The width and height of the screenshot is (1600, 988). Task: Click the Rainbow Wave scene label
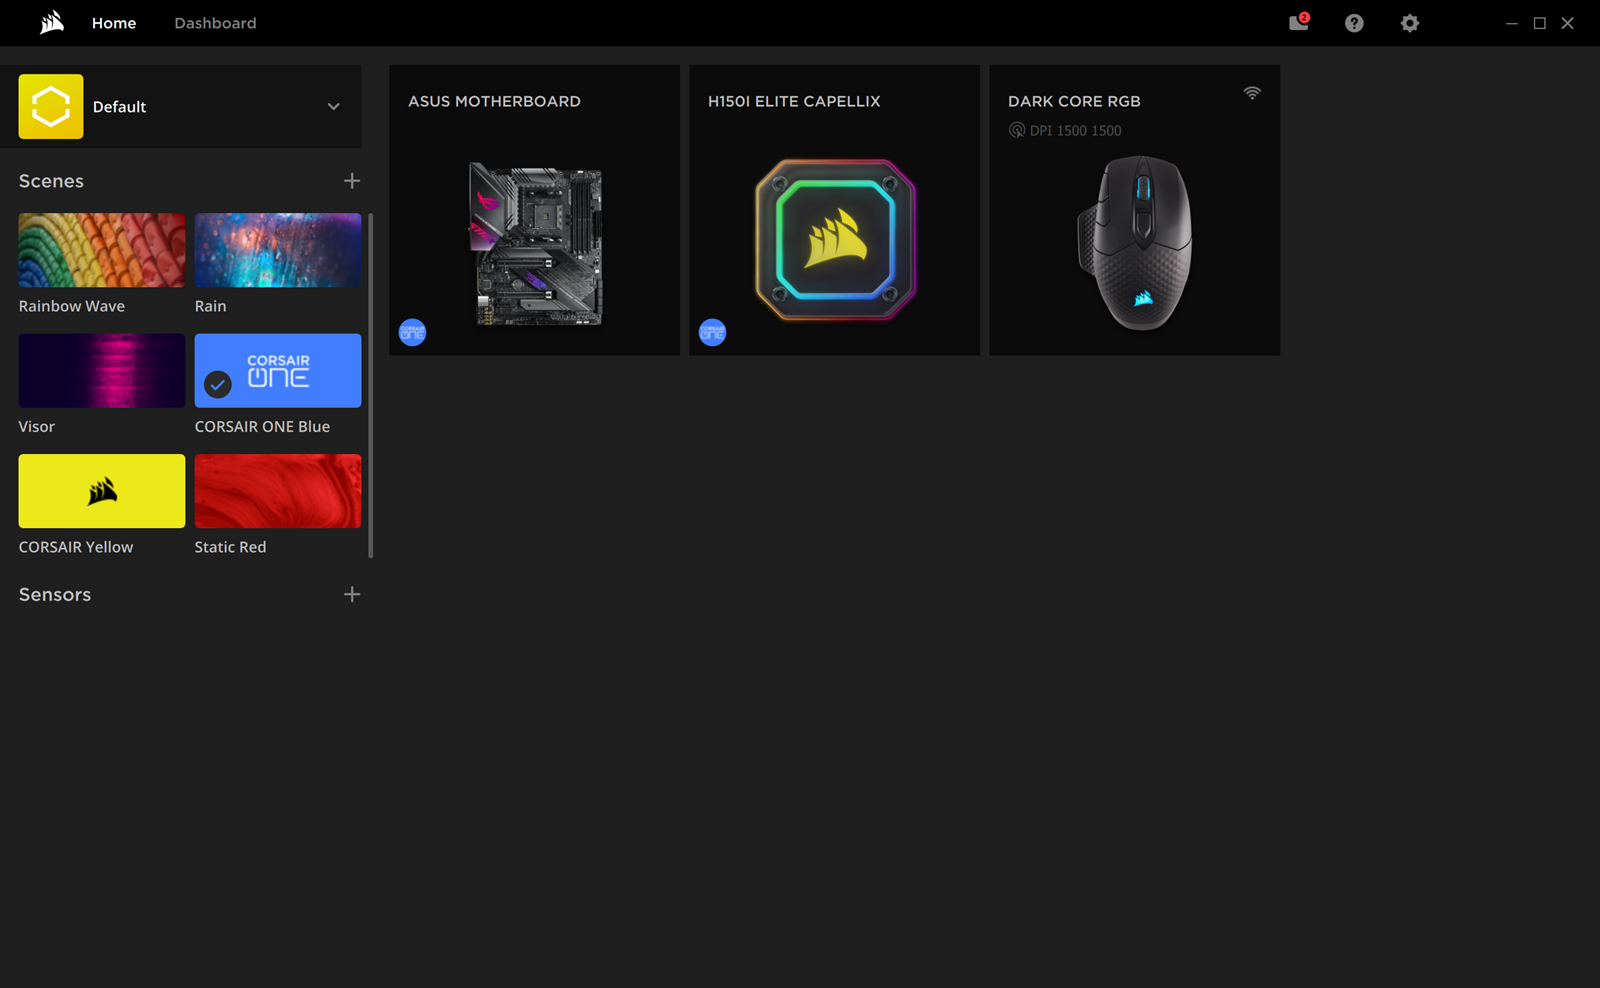[72, 306]
